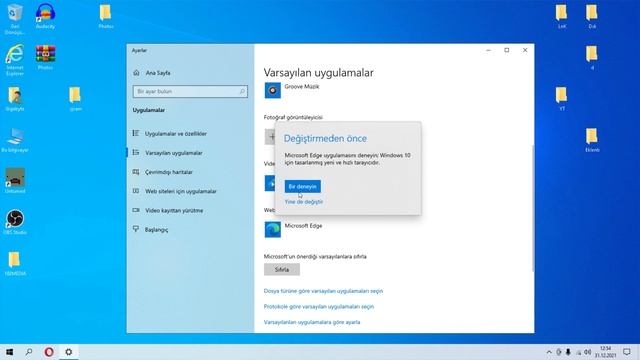Screen dimensions: 640x360
Task: Open taskbar clock and date
Action: (x=605, y=352)
